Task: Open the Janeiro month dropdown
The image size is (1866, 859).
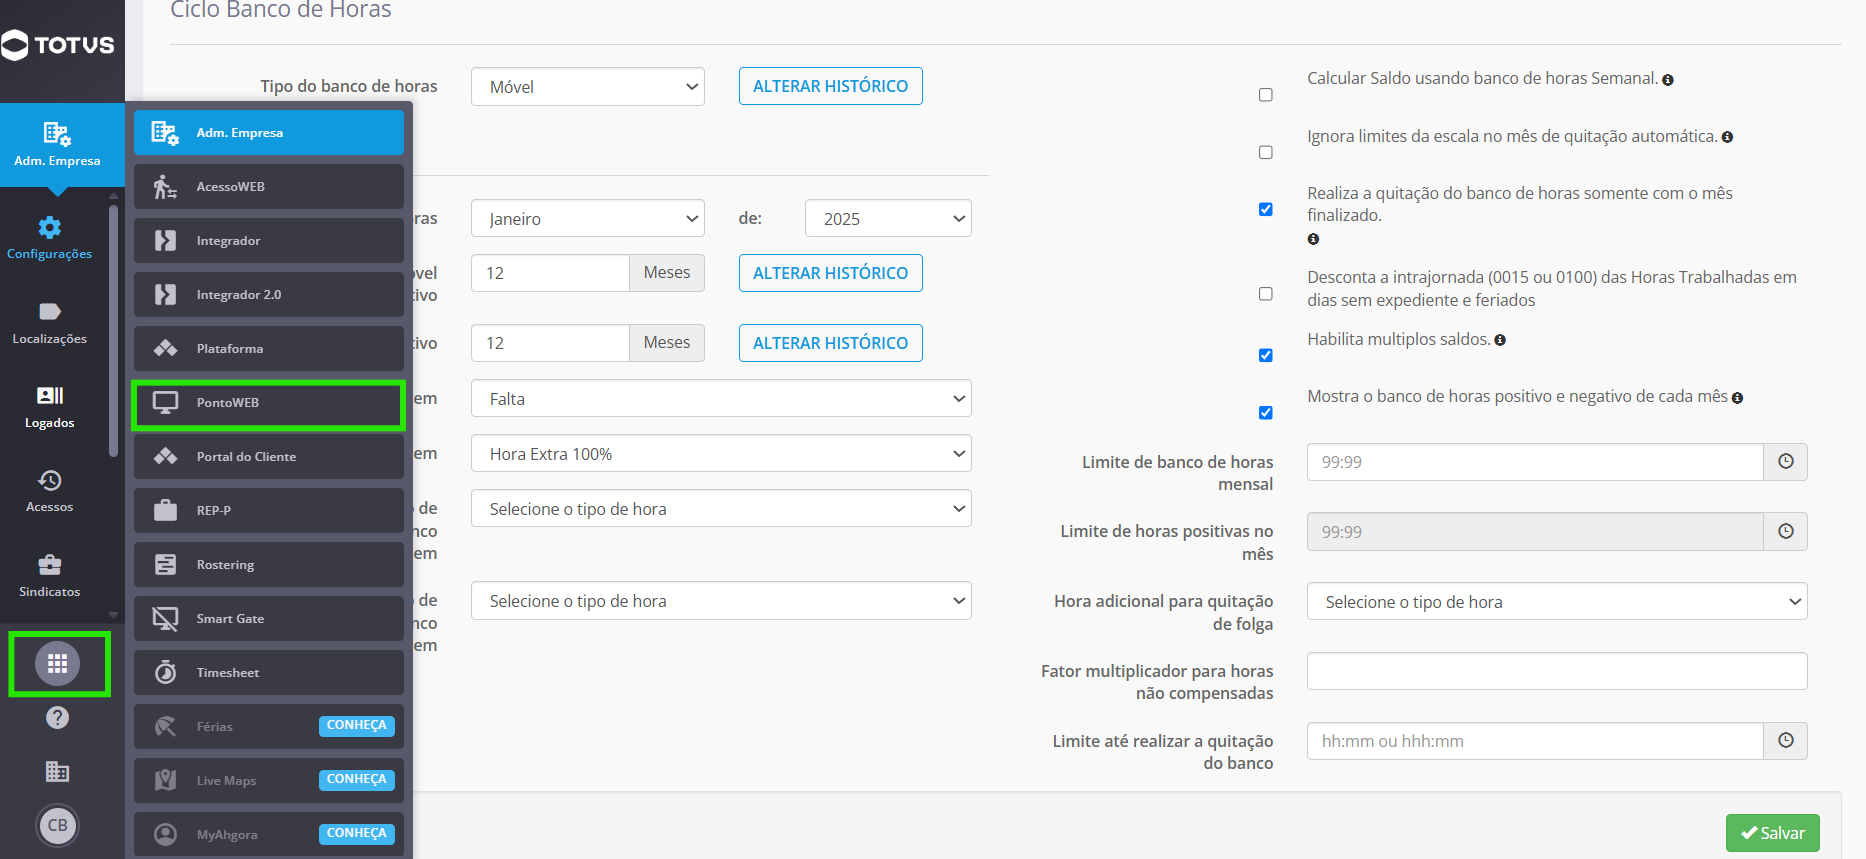Action: coord(588,219)
